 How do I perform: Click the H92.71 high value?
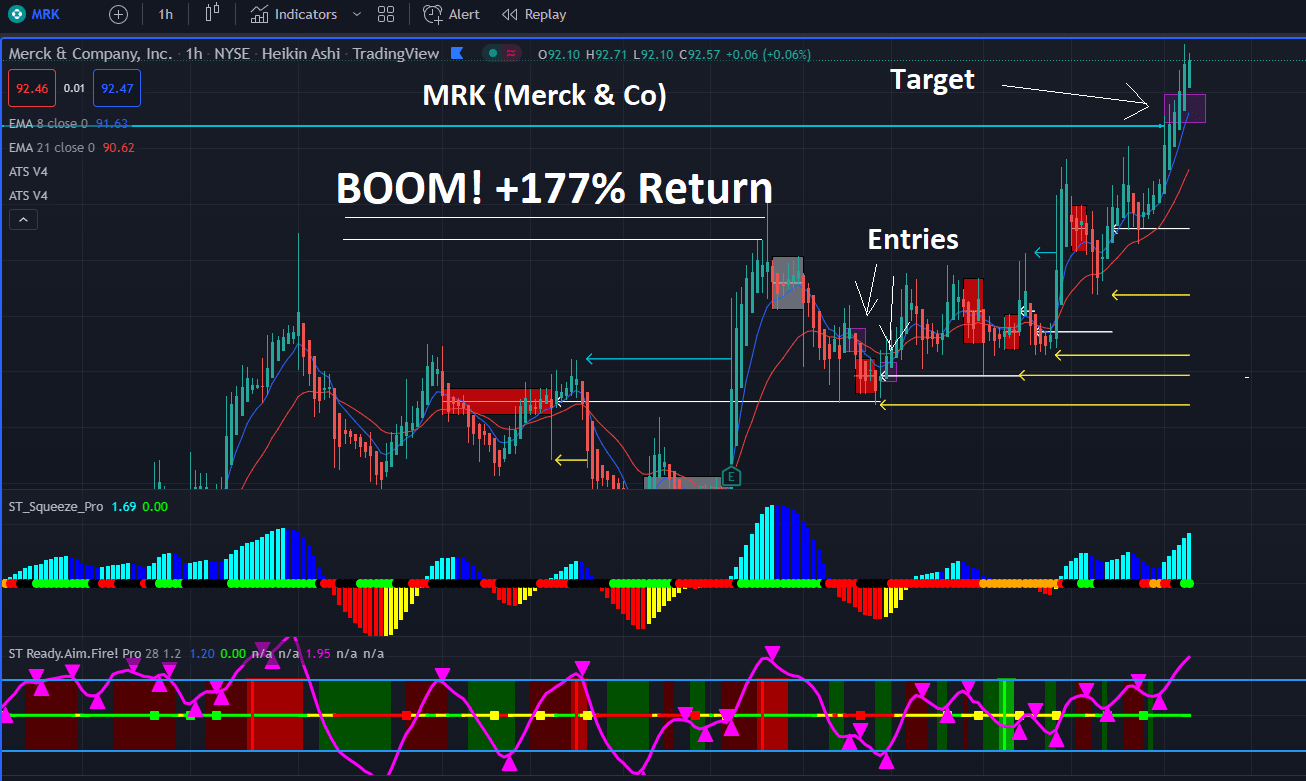(x=607, y=54)
